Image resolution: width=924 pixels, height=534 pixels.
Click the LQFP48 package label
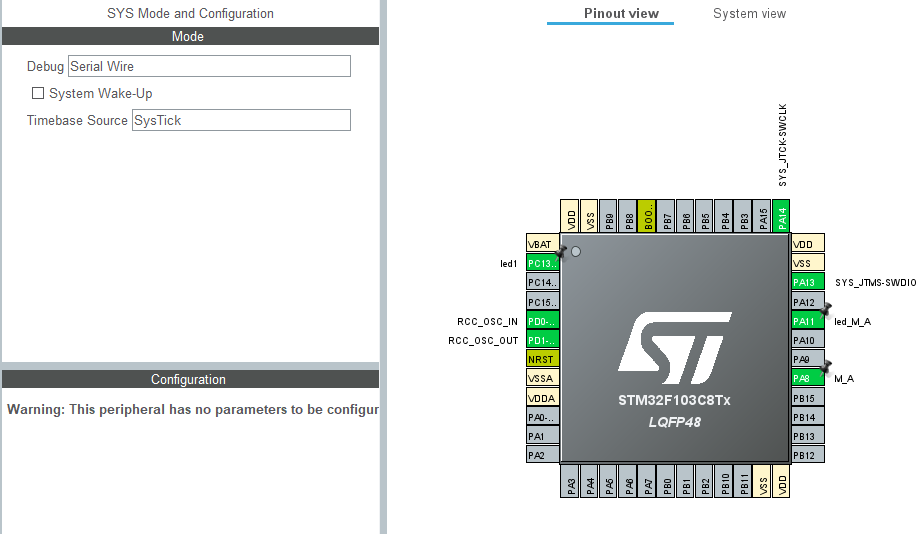tap(675, 422)
